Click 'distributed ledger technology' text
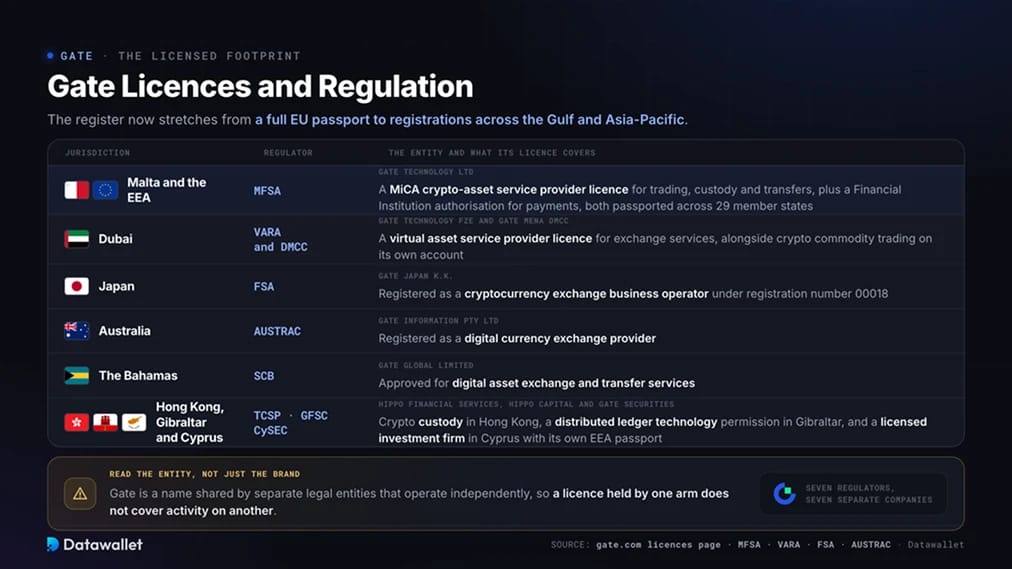 click(636, 422)
